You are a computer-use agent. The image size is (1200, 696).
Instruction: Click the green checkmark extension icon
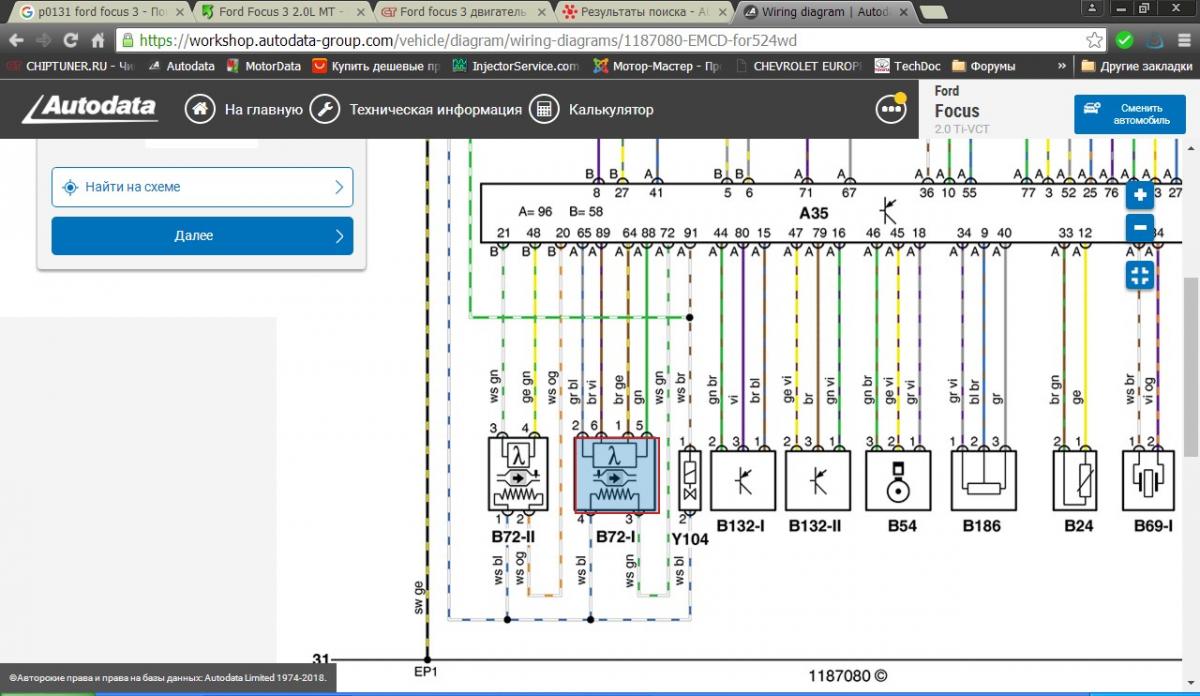pos(1125,41)
